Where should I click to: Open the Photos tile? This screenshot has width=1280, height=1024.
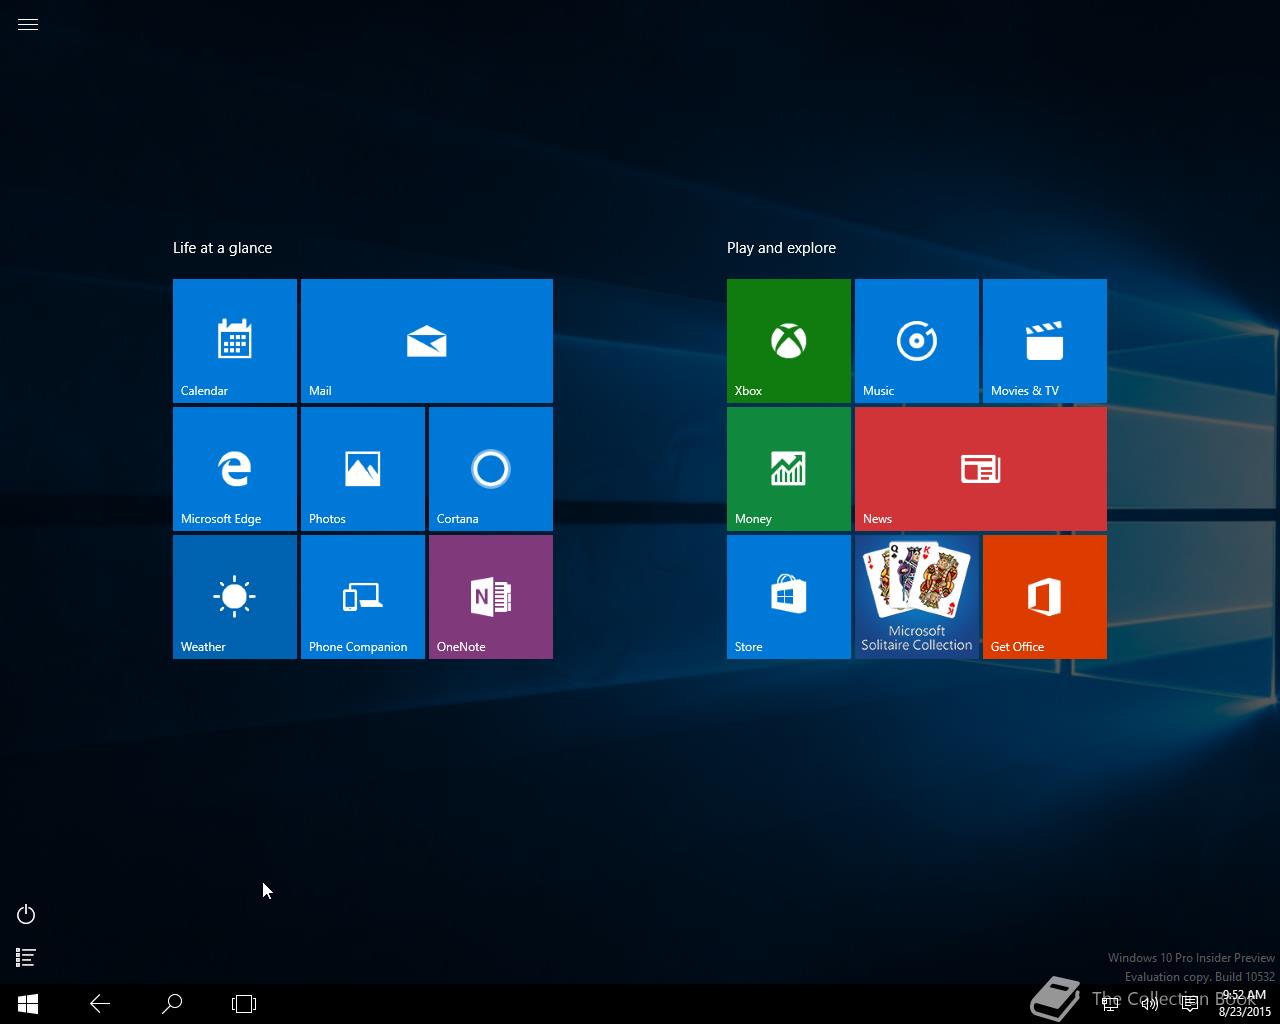point(362,468)
